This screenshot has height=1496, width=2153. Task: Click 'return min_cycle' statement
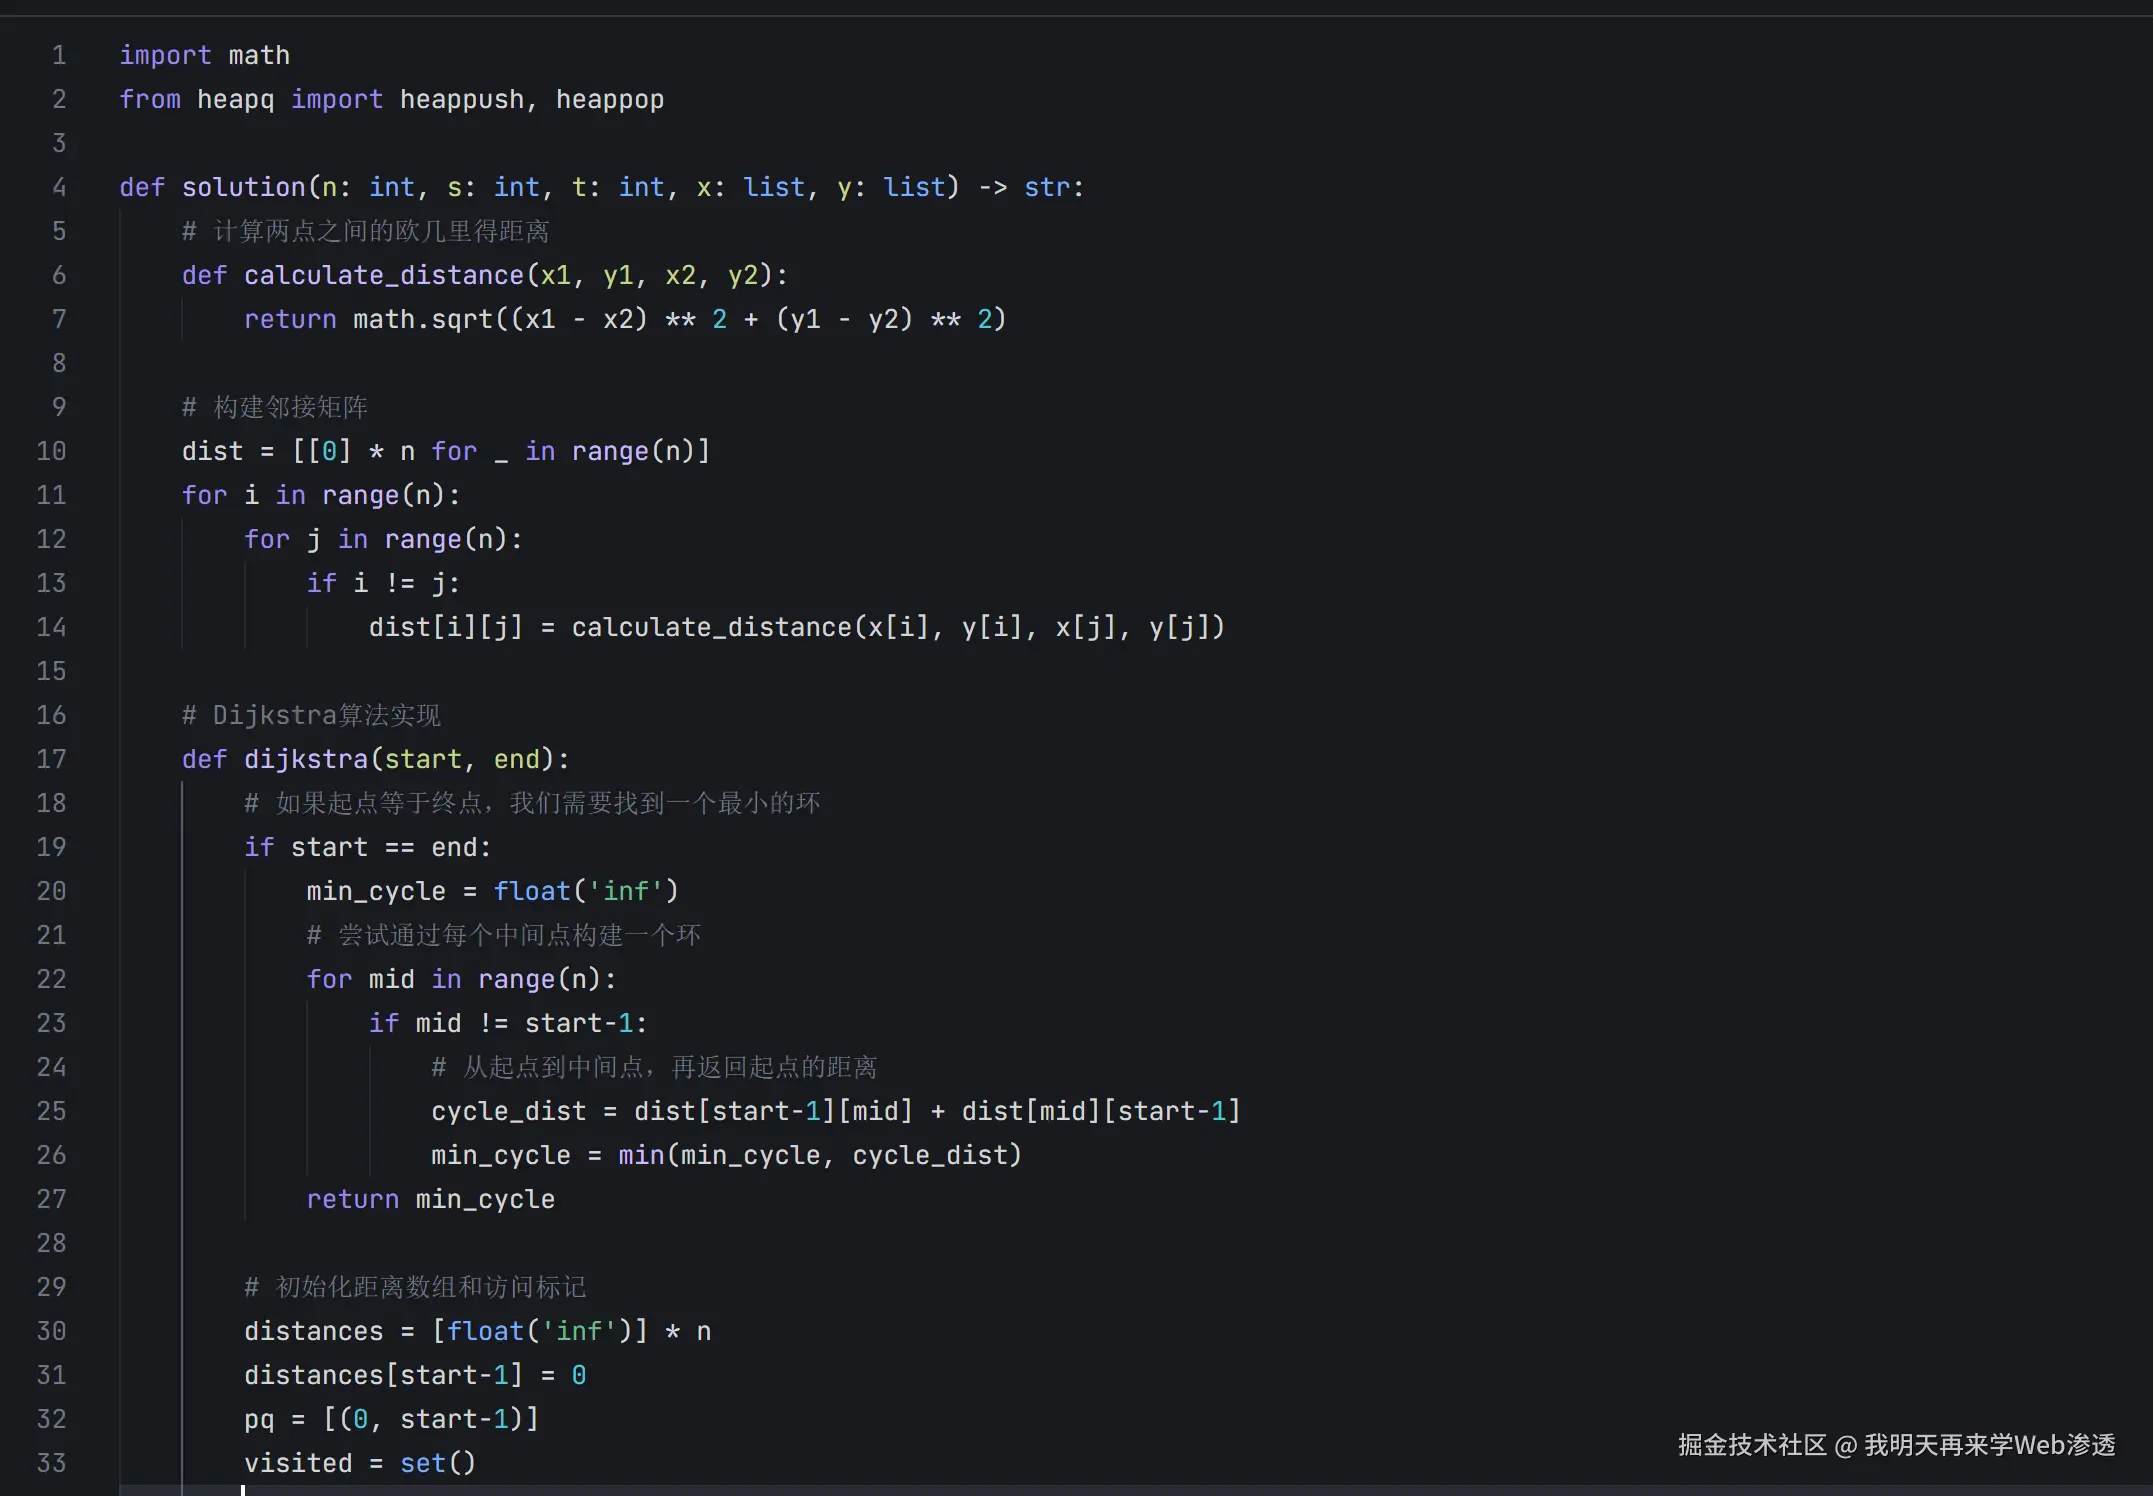click(430, 1199)
